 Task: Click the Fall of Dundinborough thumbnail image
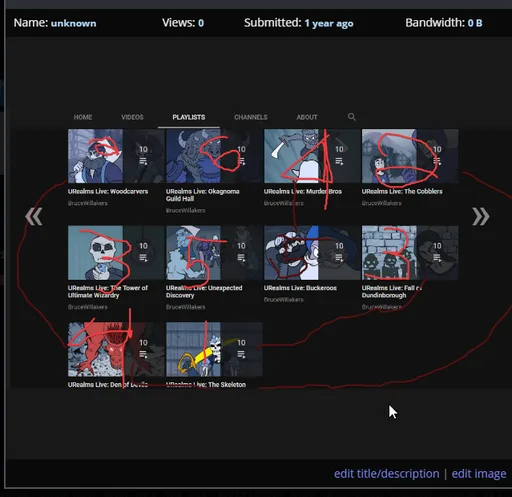[x=410, y=253]
